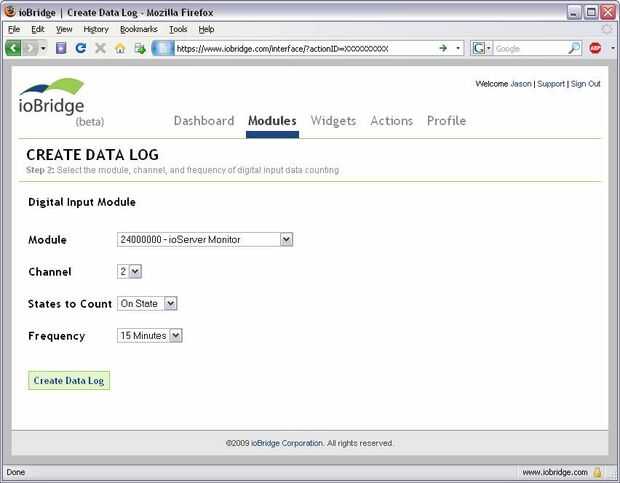Open the Support link

coord(551,84)
